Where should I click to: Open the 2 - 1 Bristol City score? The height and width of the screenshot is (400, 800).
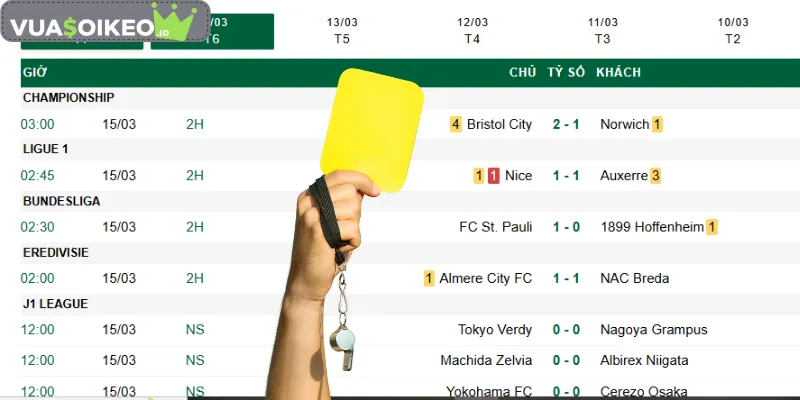(x=565, y=124)
